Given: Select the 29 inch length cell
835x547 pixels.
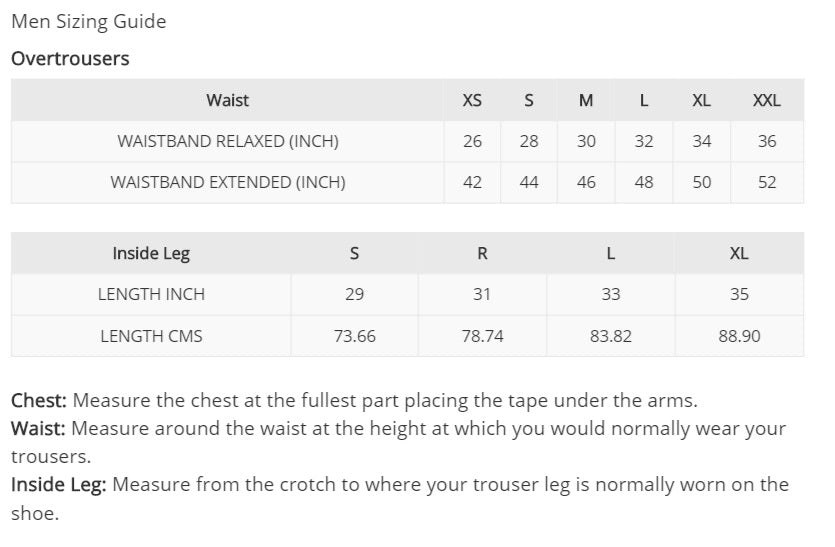Looking at the screenshot, I should coord(354,294).
